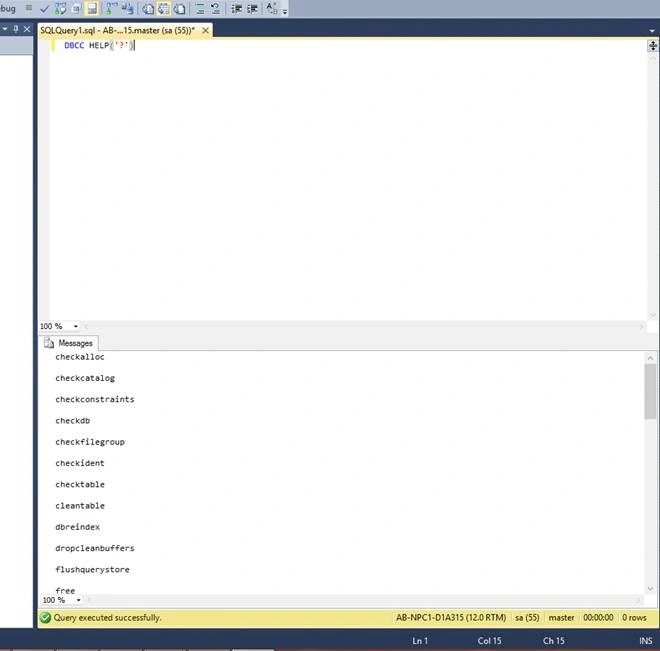Toggle the highlighted IntelliSense Enabled button
This screenshot has height=651, width=660.
92,8
